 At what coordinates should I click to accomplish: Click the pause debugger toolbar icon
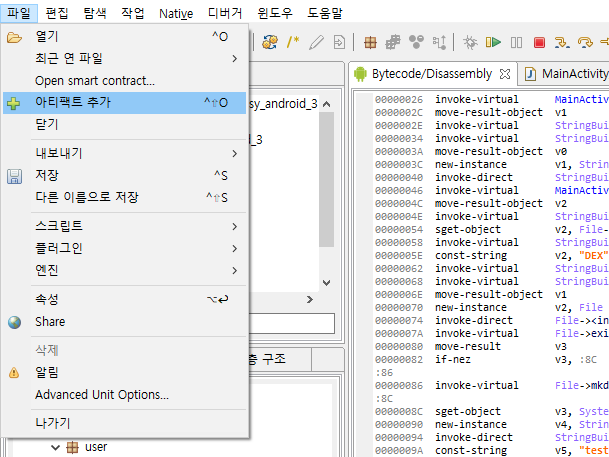[x=516, y=42]
